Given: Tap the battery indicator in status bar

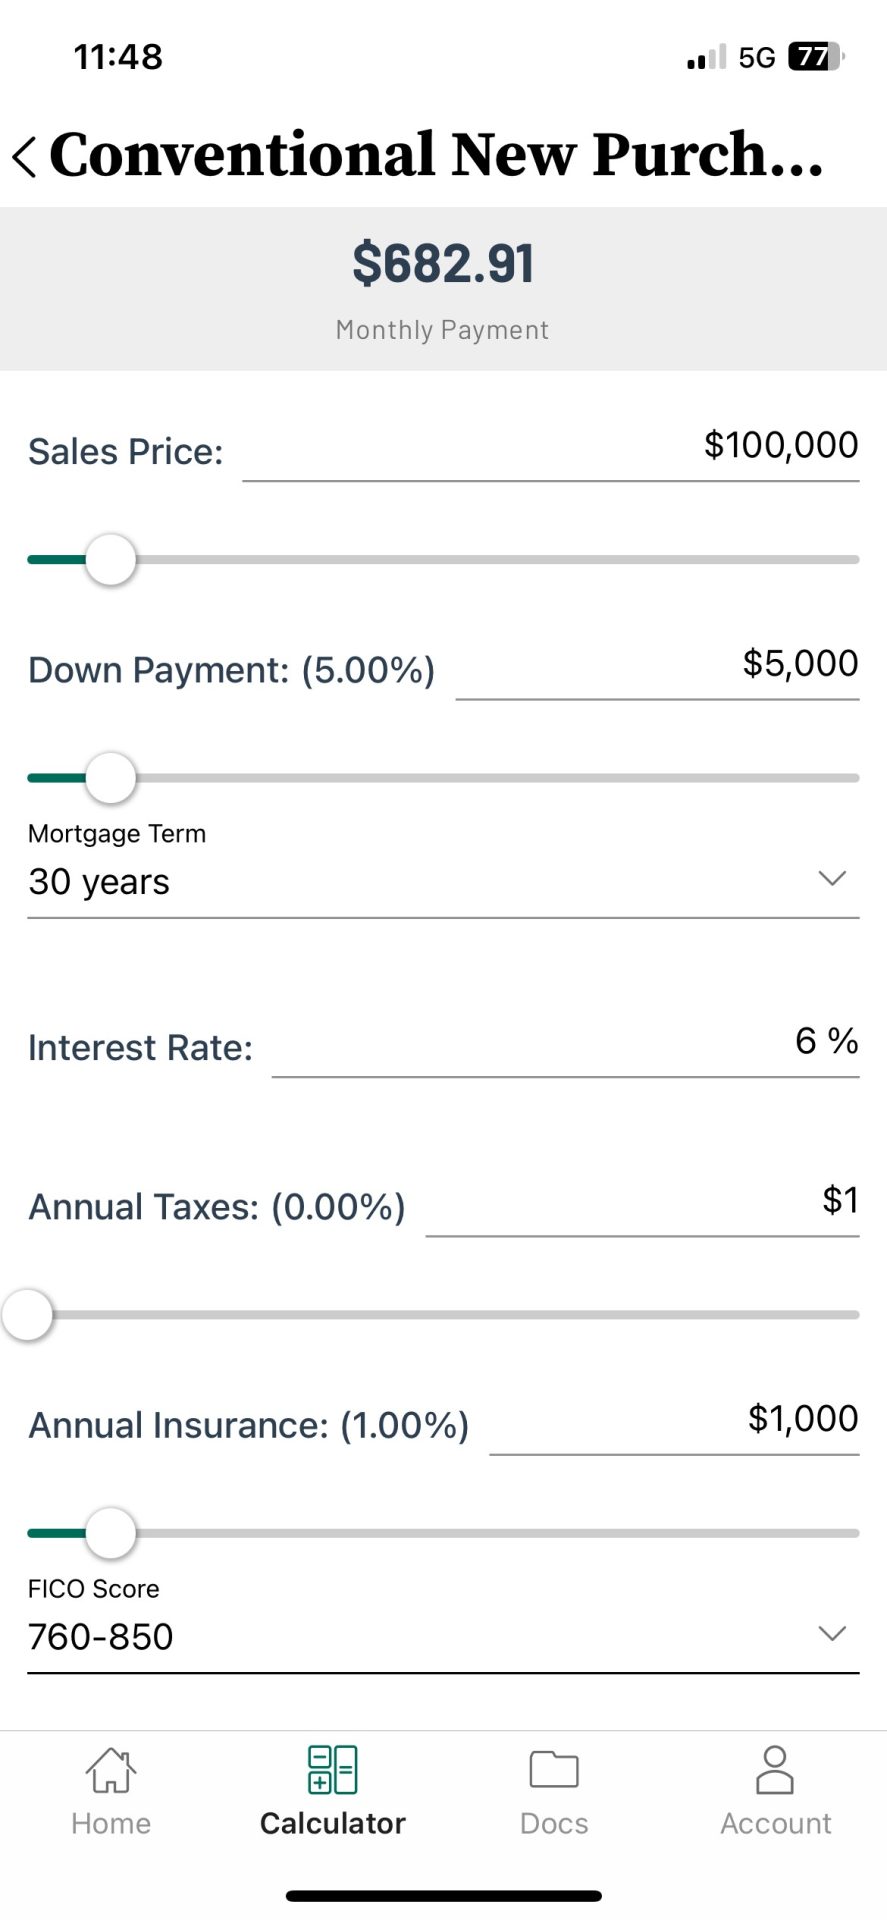Looking at the screenshot, I should [815, 57].
